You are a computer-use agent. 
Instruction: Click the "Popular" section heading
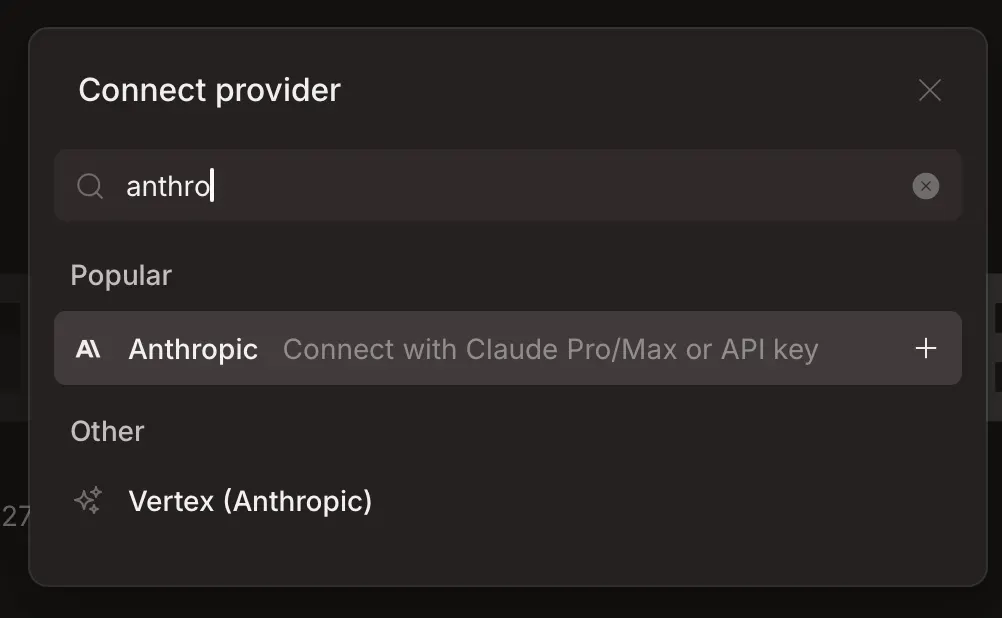pyautogui.click(x=121, y=275)
